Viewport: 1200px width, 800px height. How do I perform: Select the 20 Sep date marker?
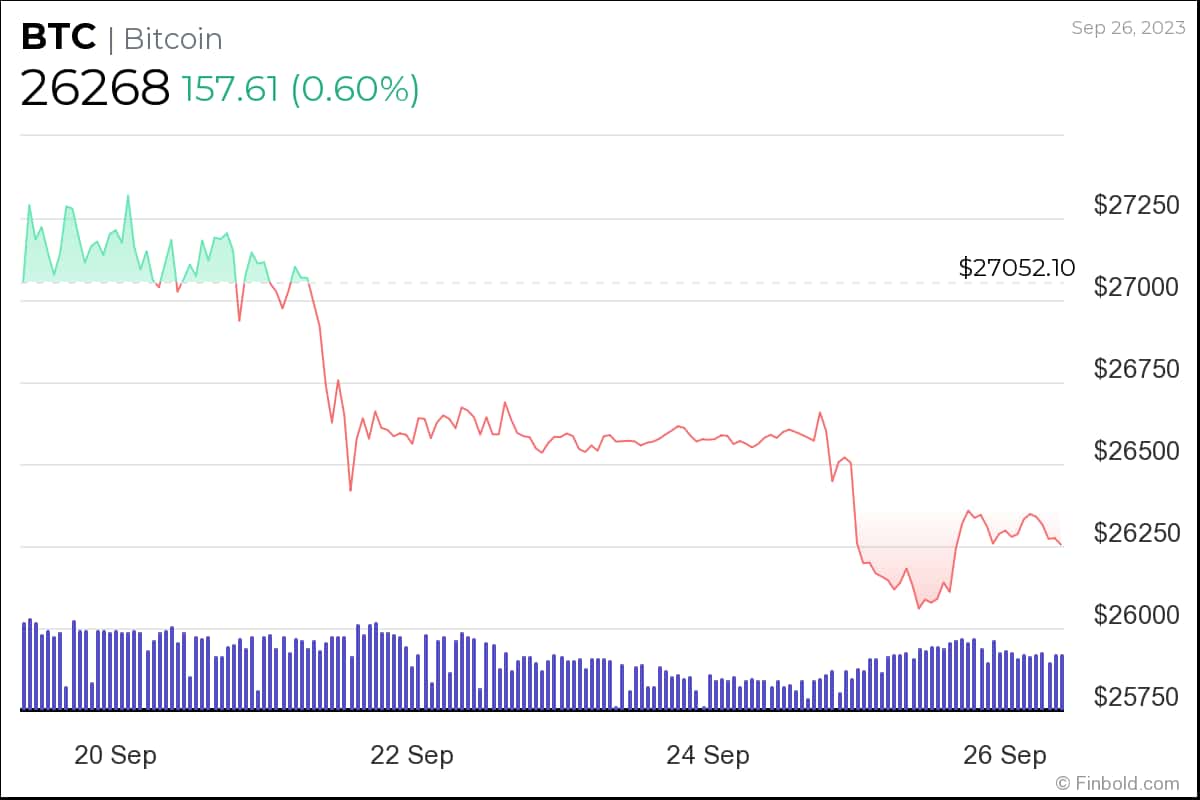[x=115, y=756]
